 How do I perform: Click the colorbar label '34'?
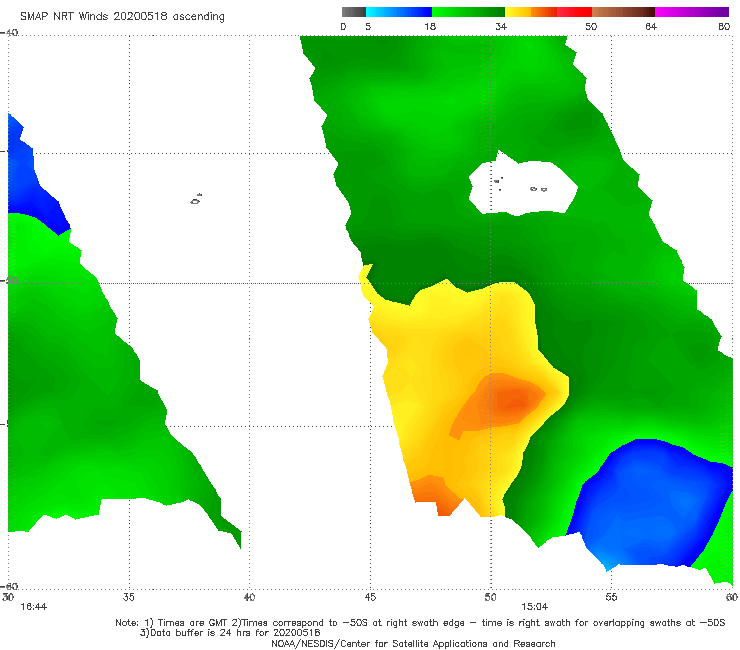pos(501,26)
